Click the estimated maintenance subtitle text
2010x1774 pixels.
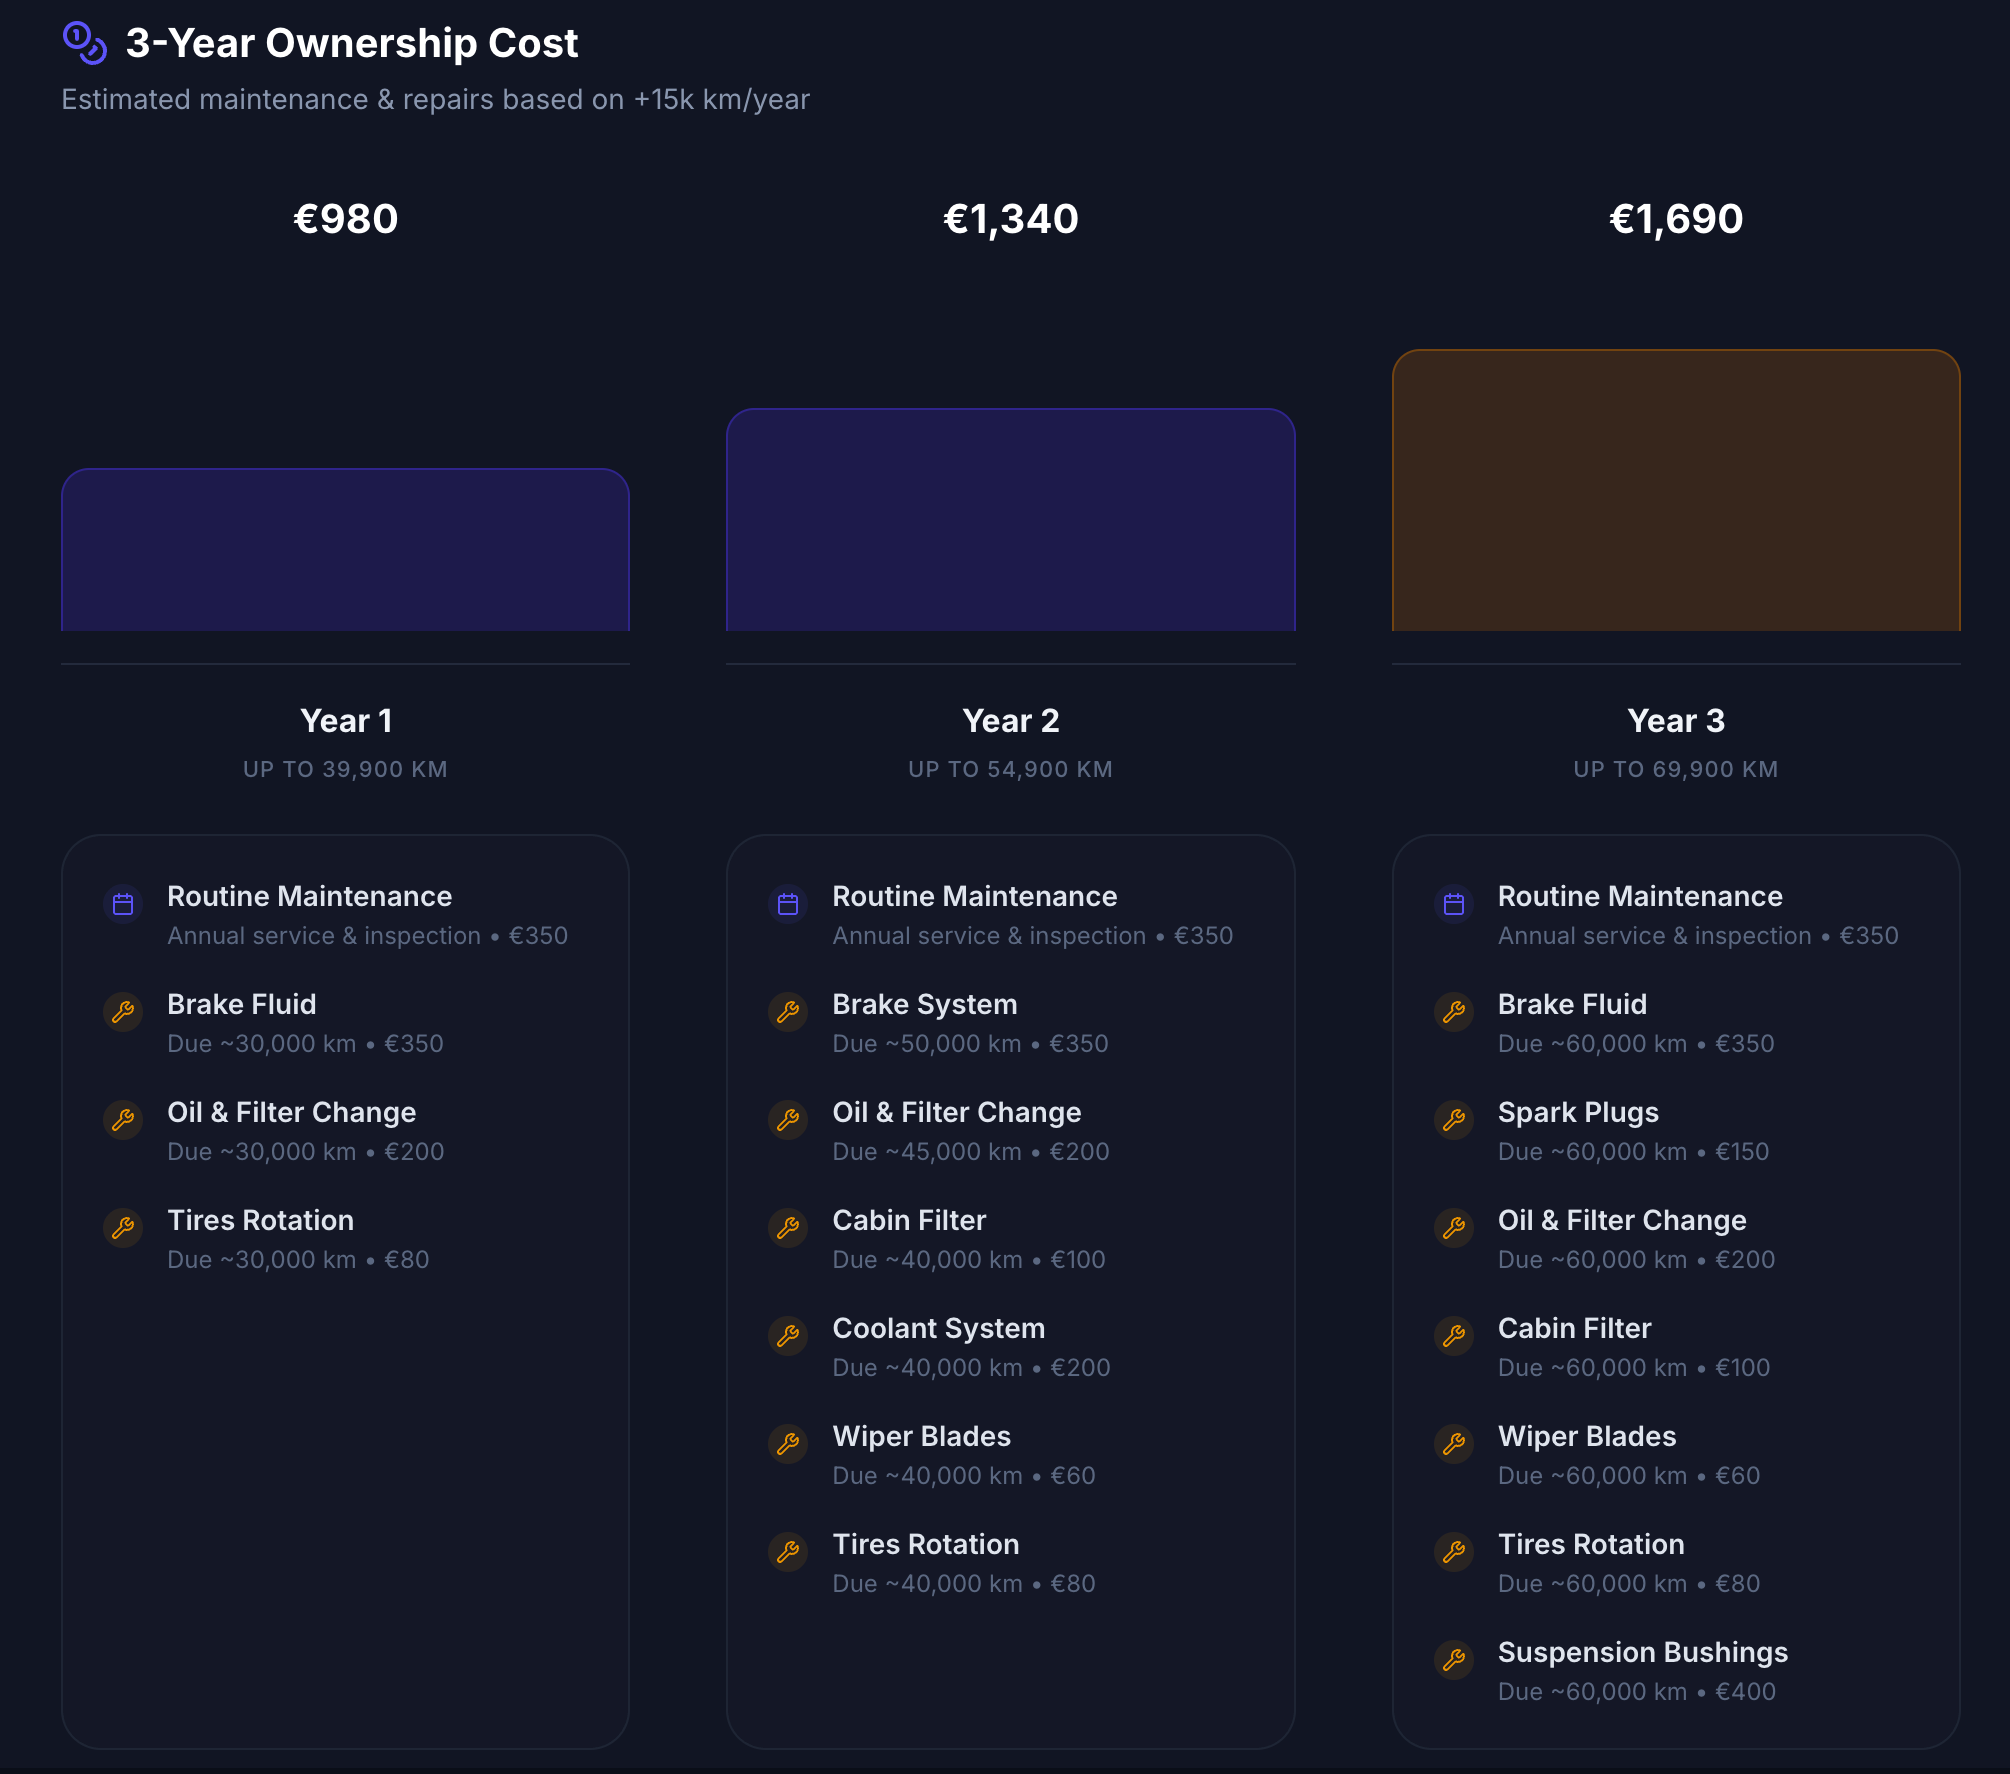(x=435, y=100)
